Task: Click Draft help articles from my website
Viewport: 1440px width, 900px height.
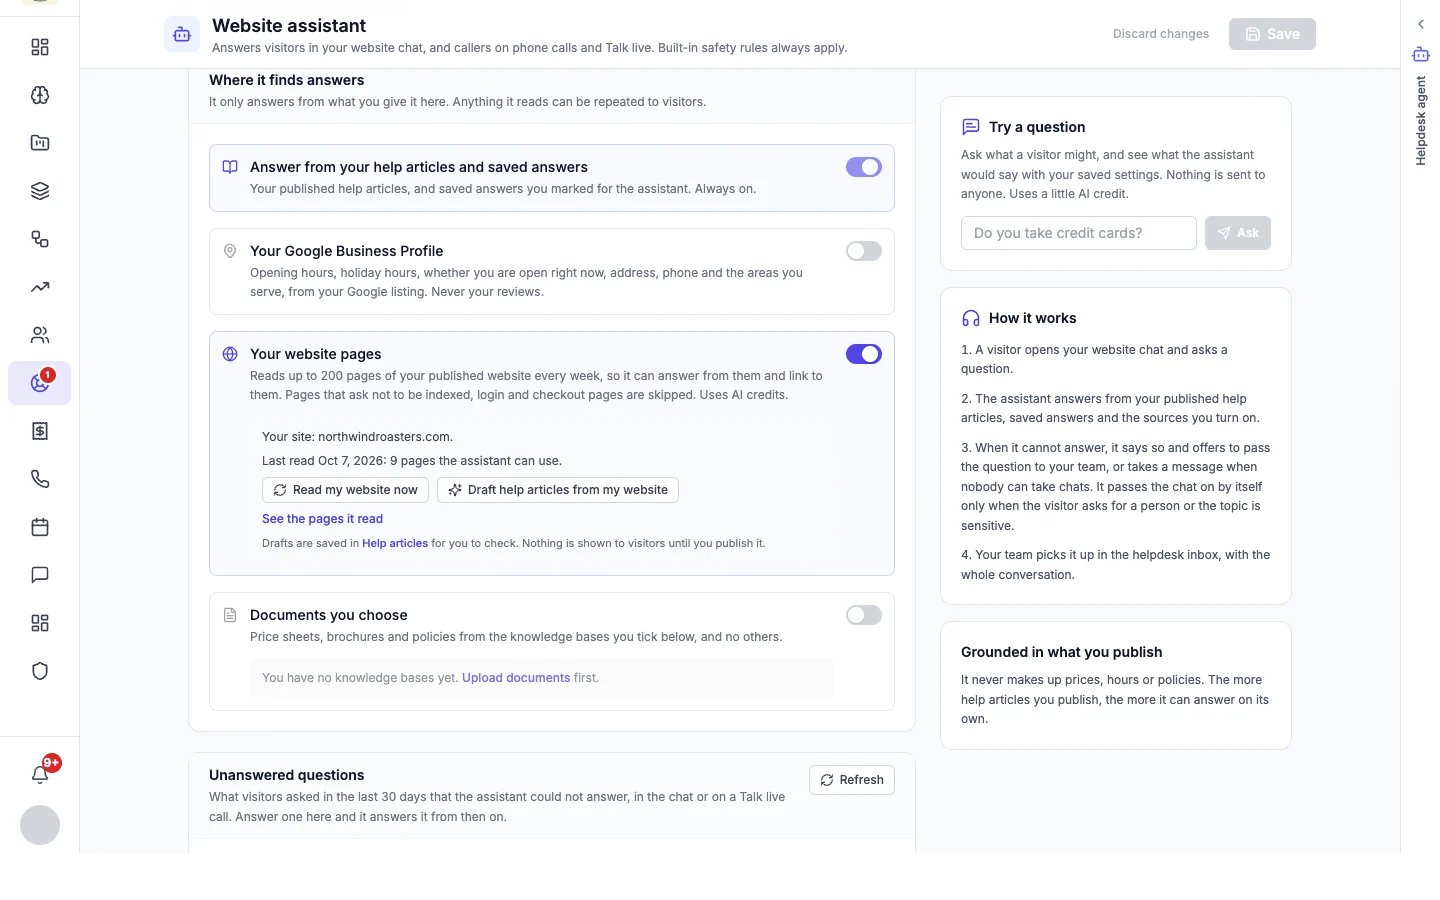Action: (x=558, y=490)
